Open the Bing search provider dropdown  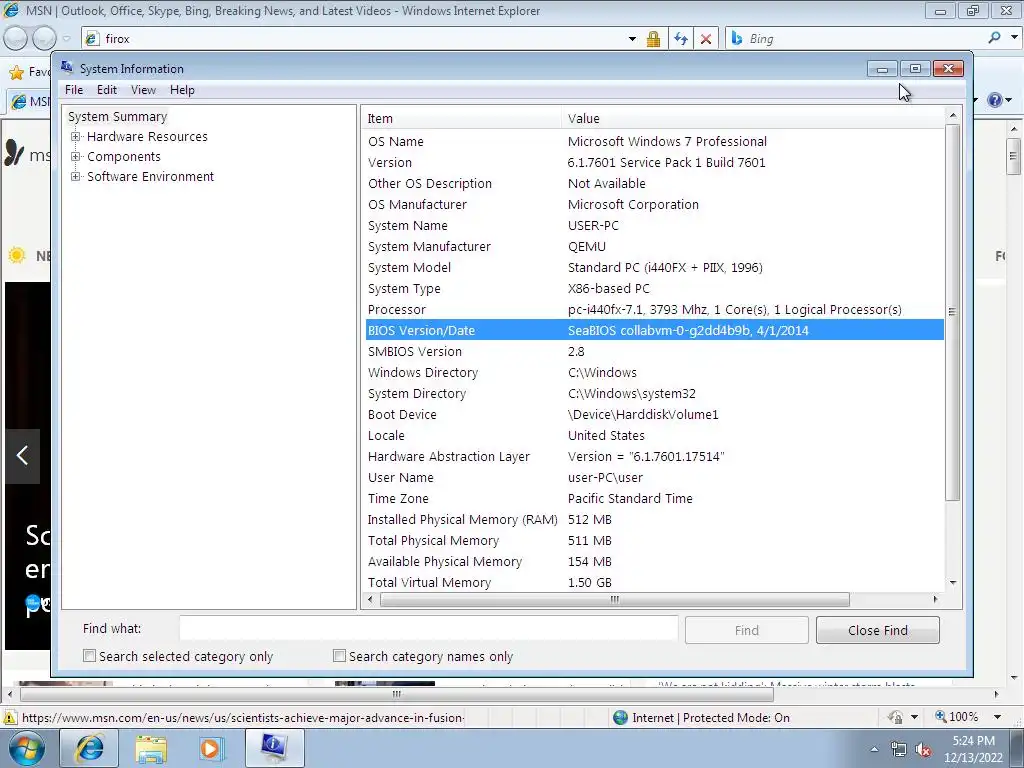tap(1014, 38)
